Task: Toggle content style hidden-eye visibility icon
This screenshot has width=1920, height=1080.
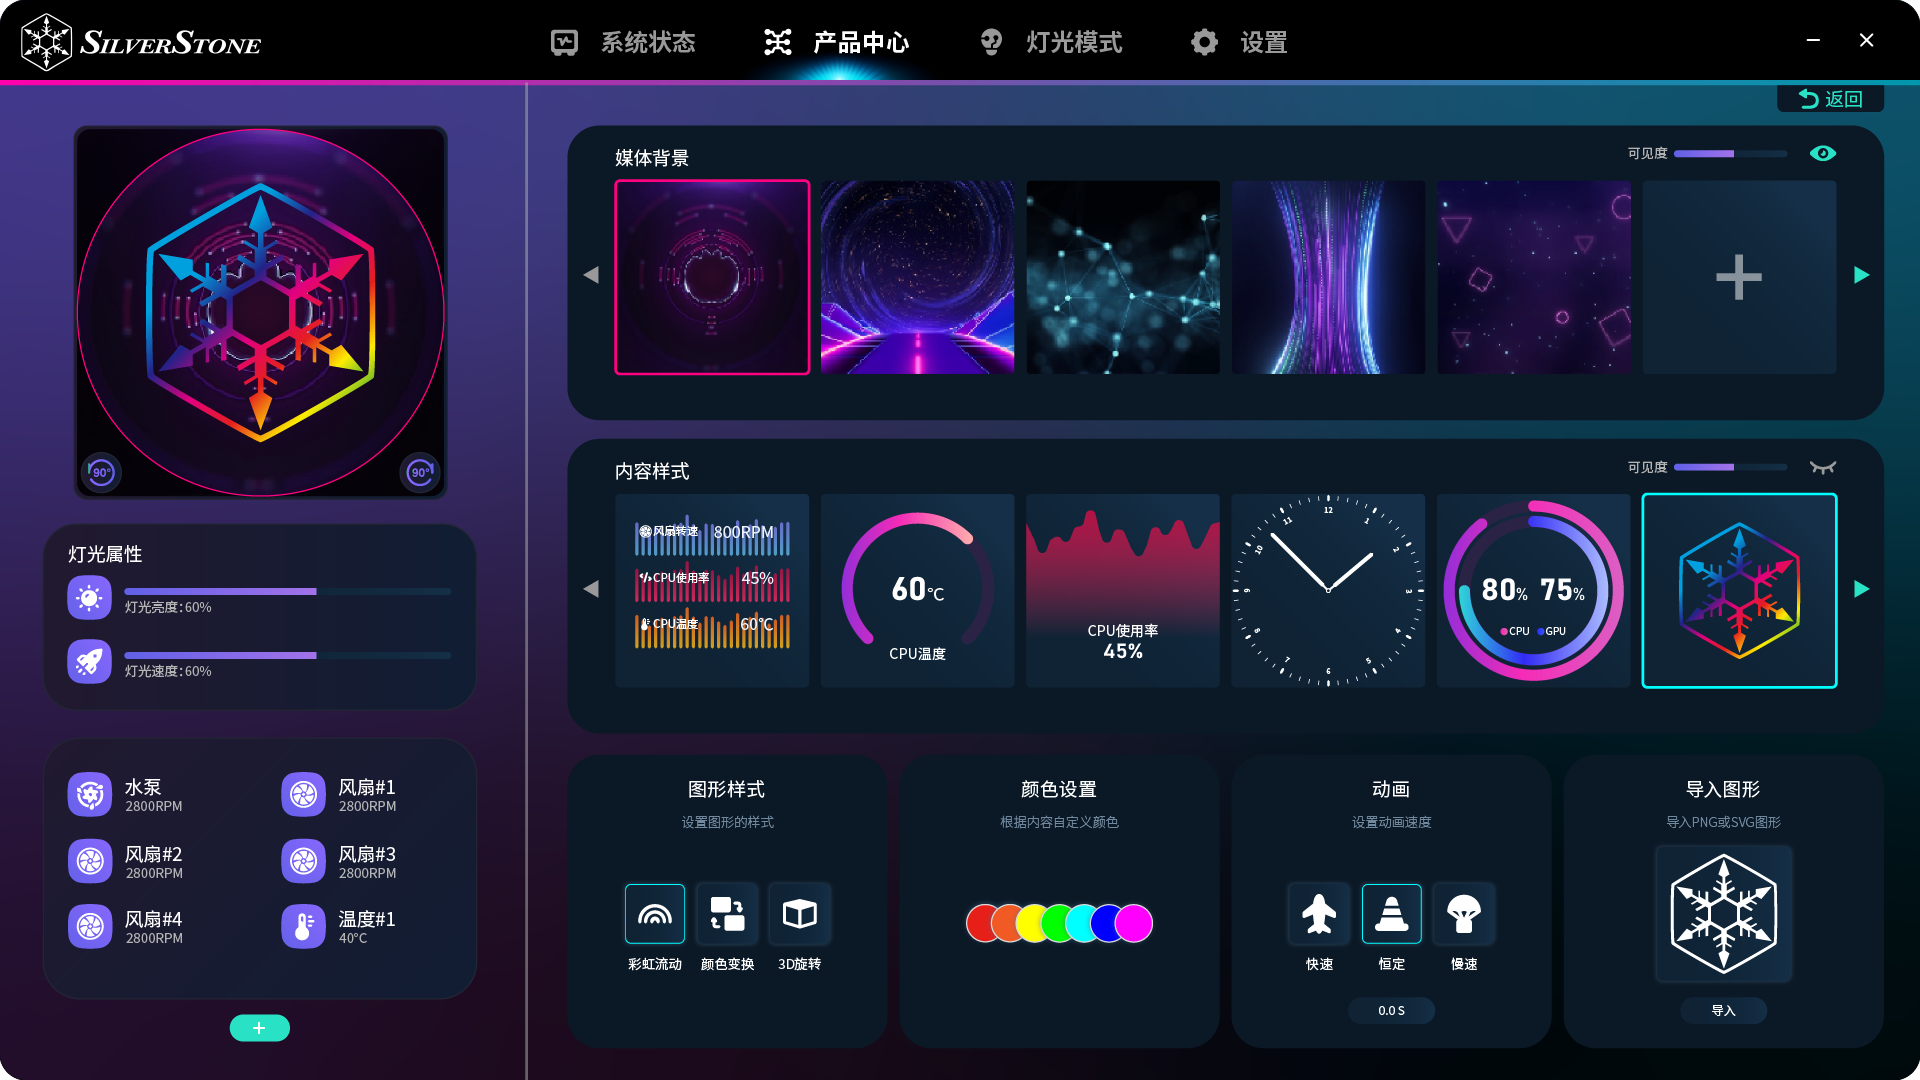Action: pos(1822,467)
